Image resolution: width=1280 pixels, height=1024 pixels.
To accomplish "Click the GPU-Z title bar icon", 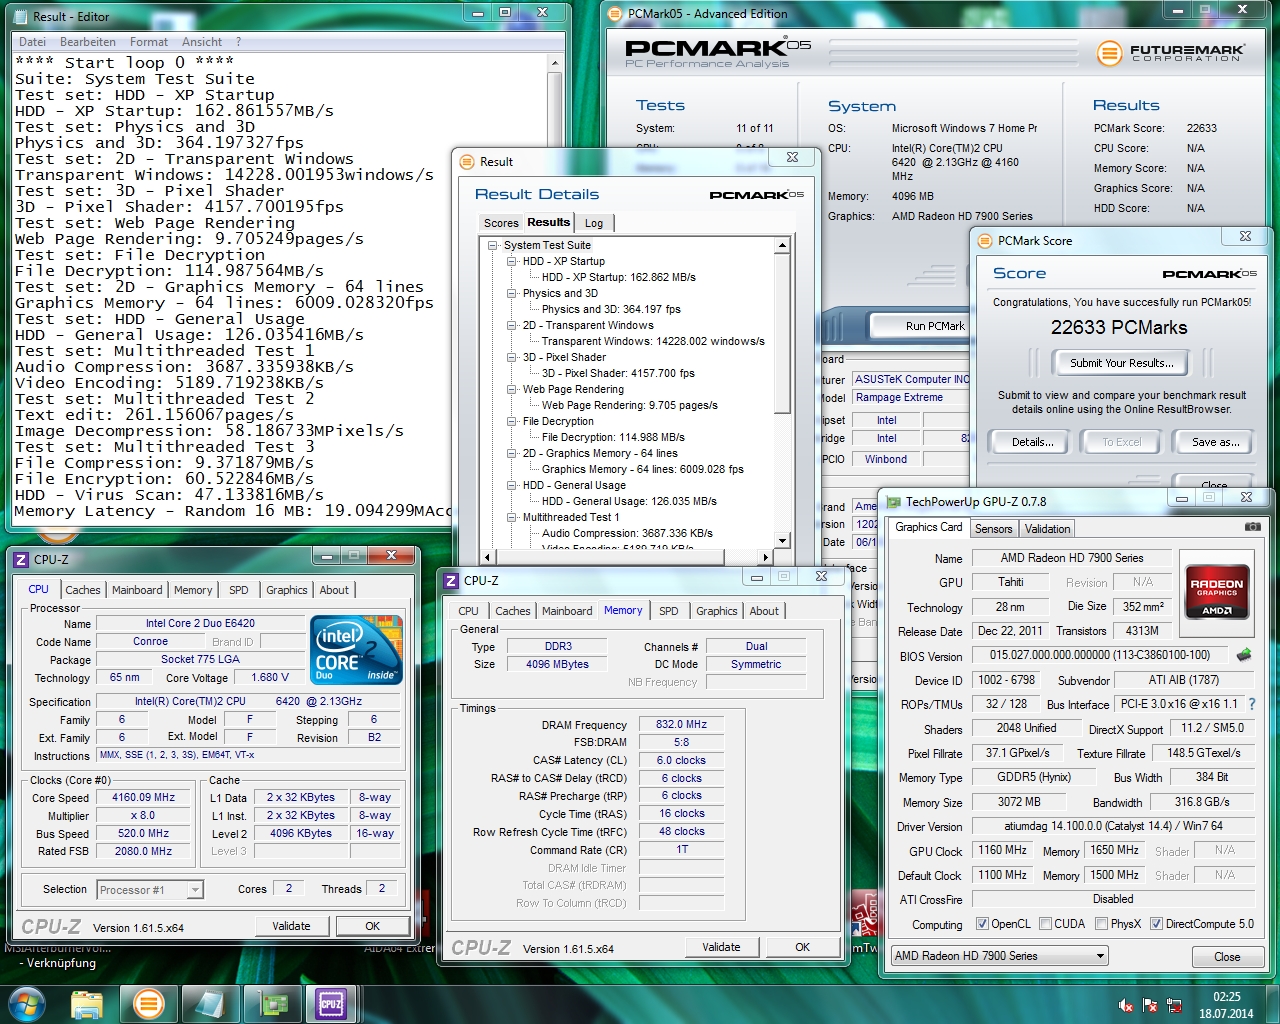I will 892,501.
